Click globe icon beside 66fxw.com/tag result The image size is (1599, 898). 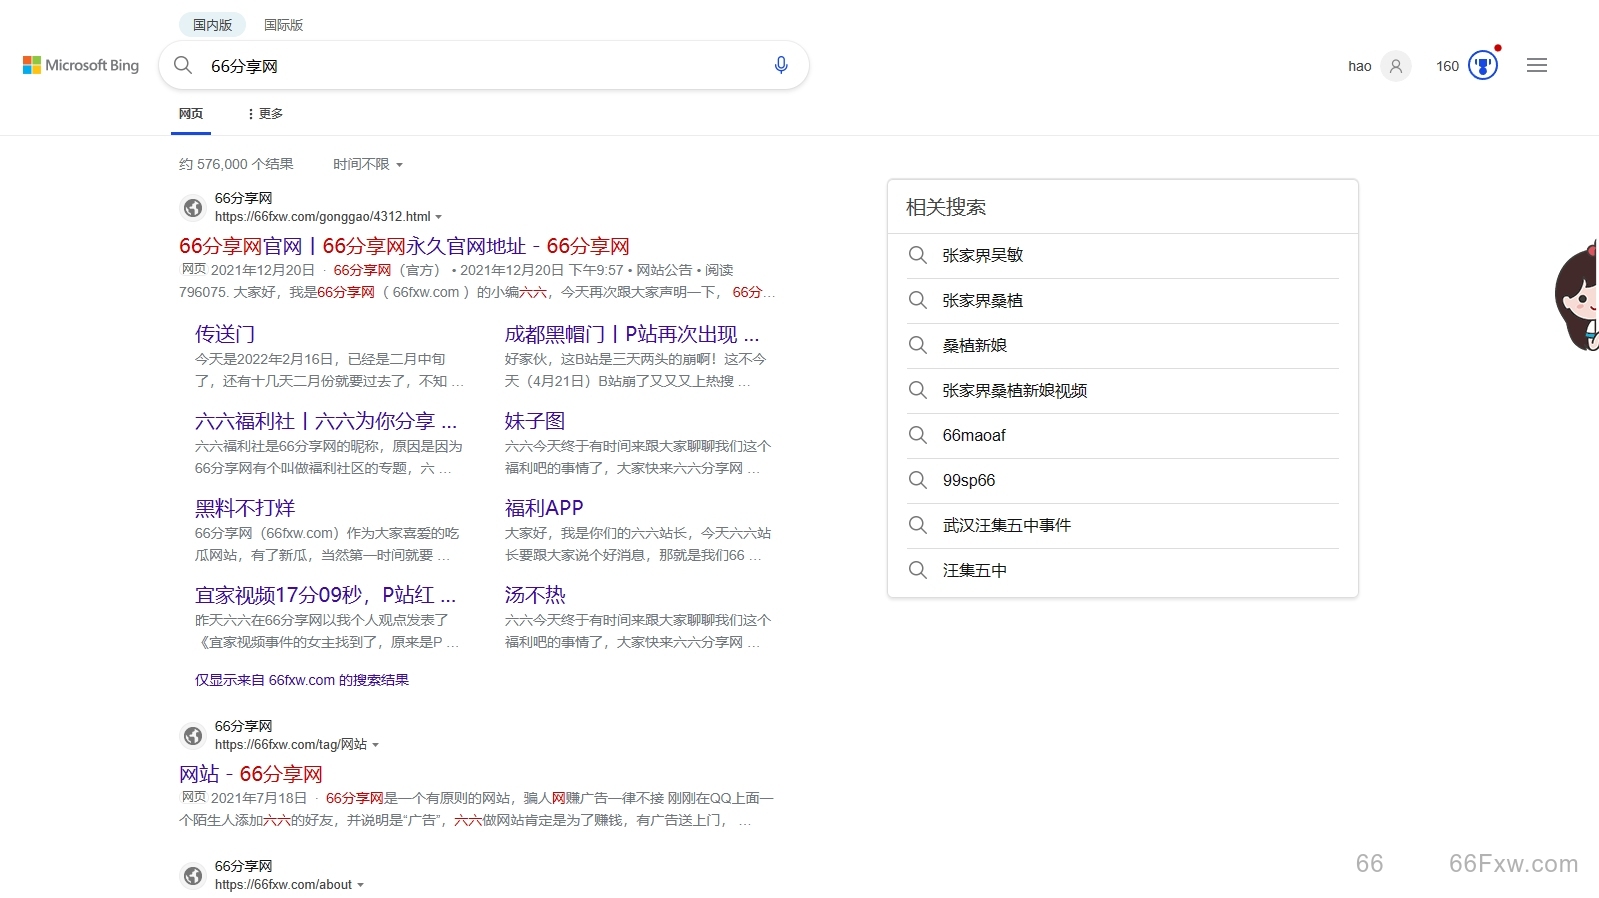[x=193, y=736]
